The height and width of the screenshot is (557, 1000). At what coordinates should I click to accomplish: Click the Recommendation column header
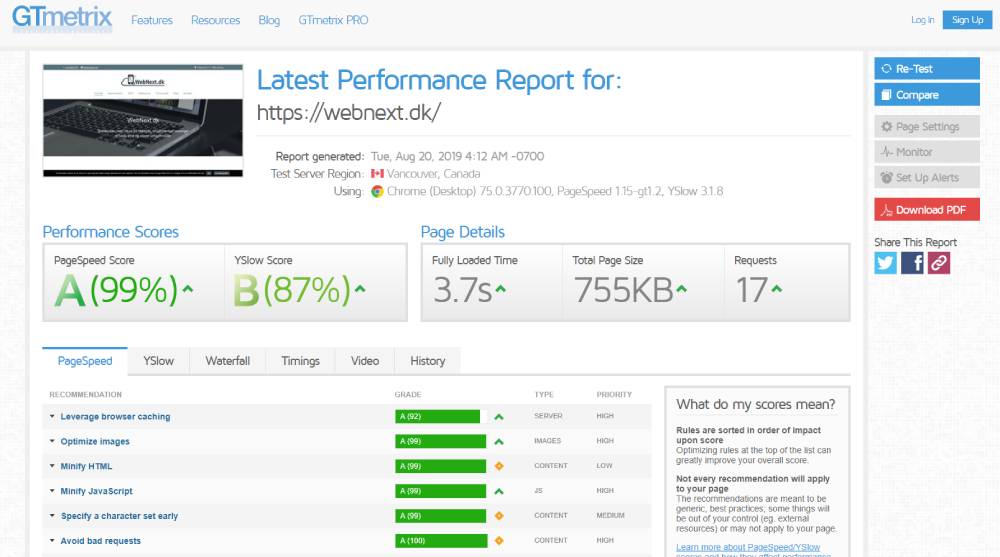[85, 395]
